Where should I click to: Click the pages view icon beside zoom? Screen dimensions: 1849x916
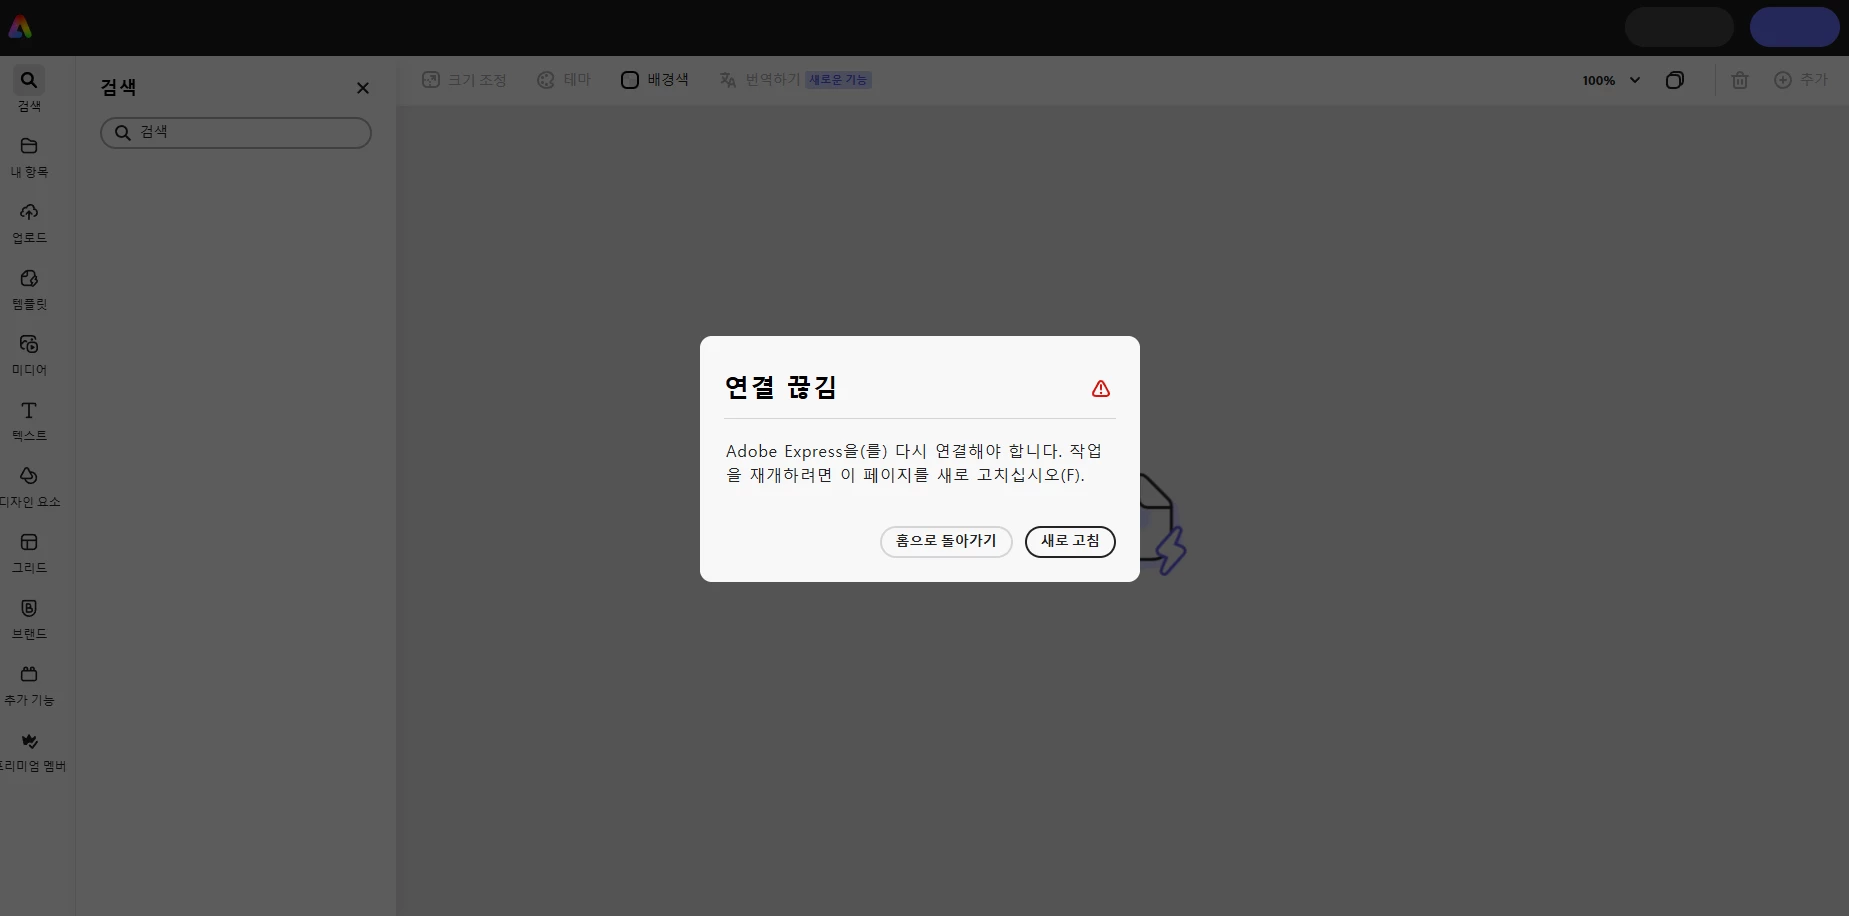(1675, 80)
